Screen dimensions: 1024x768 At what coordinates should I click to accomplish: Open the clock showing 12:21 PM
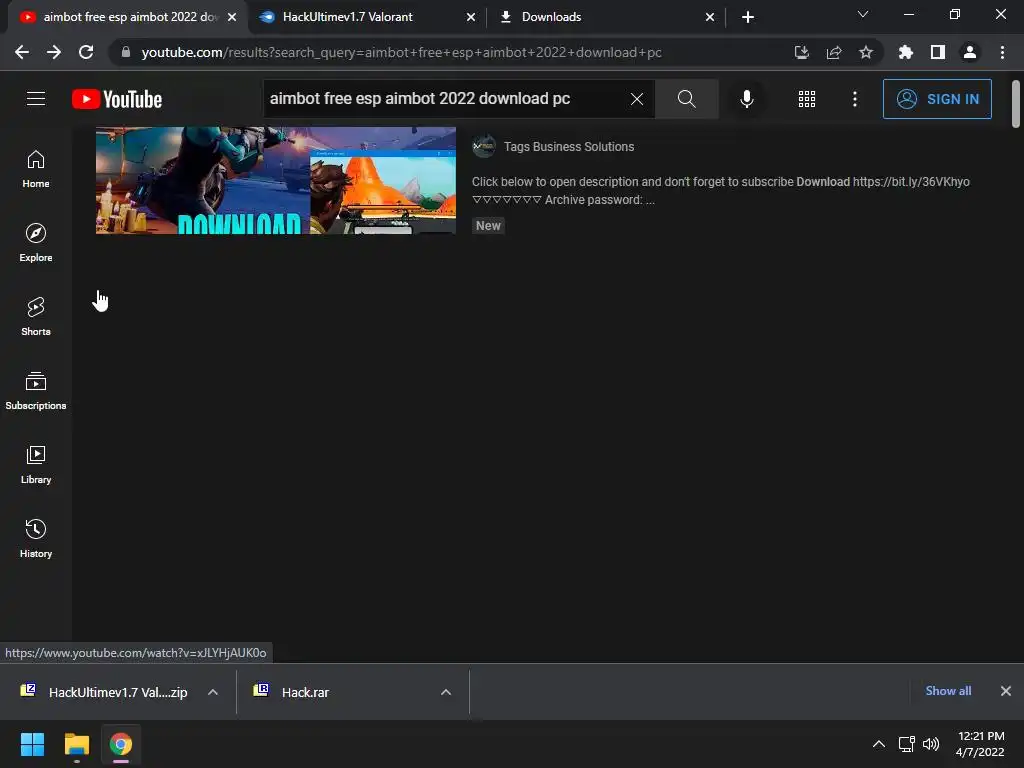pos(980,744)
